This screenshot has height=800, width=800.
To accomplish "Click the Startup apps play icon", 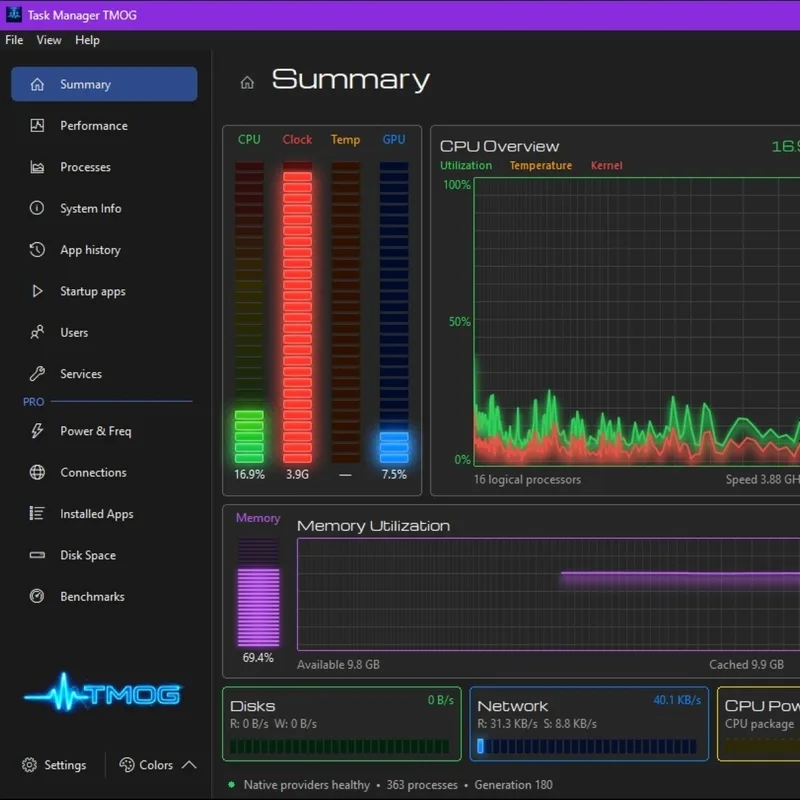I will 37,291.
